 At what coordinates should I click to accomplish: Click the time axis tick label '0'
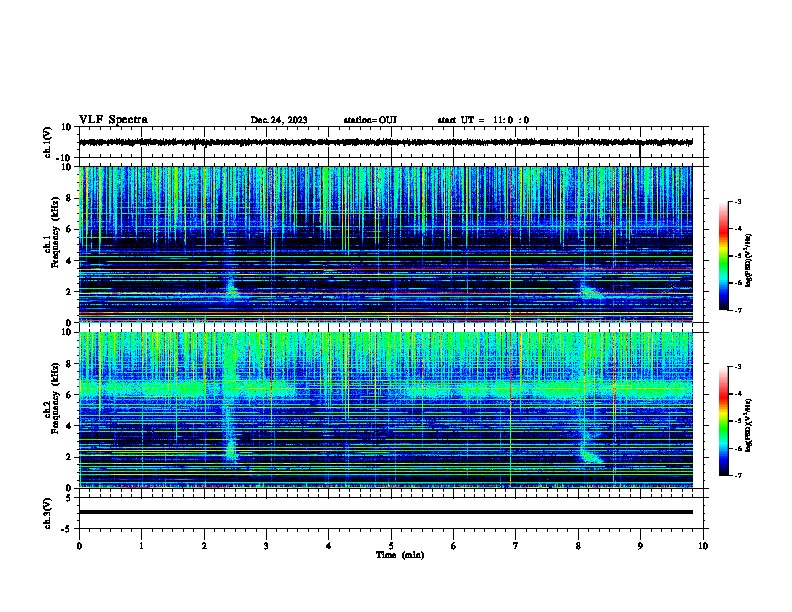[79, 546]
